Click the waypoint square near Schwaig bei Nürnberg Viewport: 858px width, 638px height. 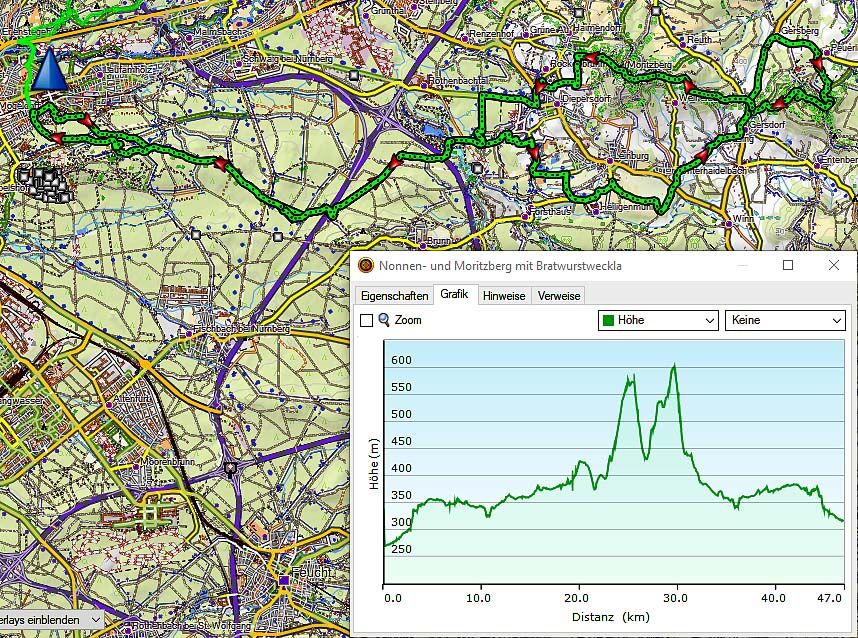tap(354, 75)
